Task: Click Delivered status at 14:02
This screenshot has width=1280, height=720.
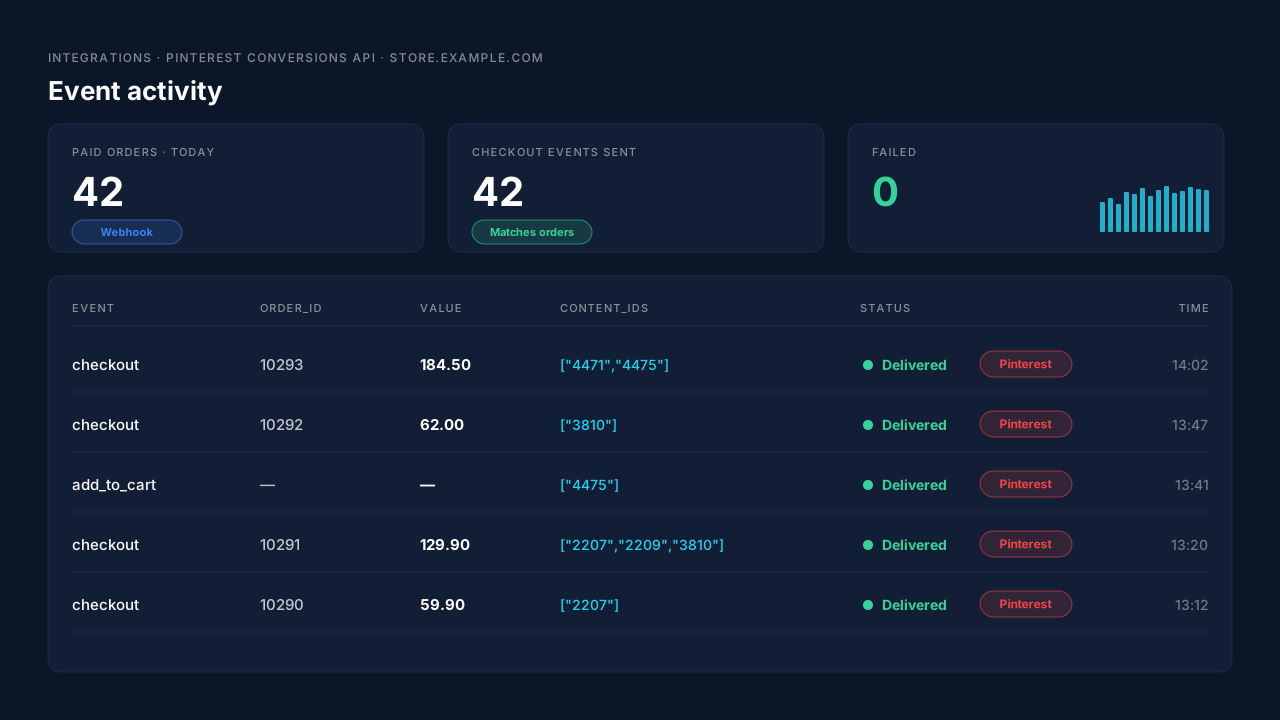Action: click(914, 365)
